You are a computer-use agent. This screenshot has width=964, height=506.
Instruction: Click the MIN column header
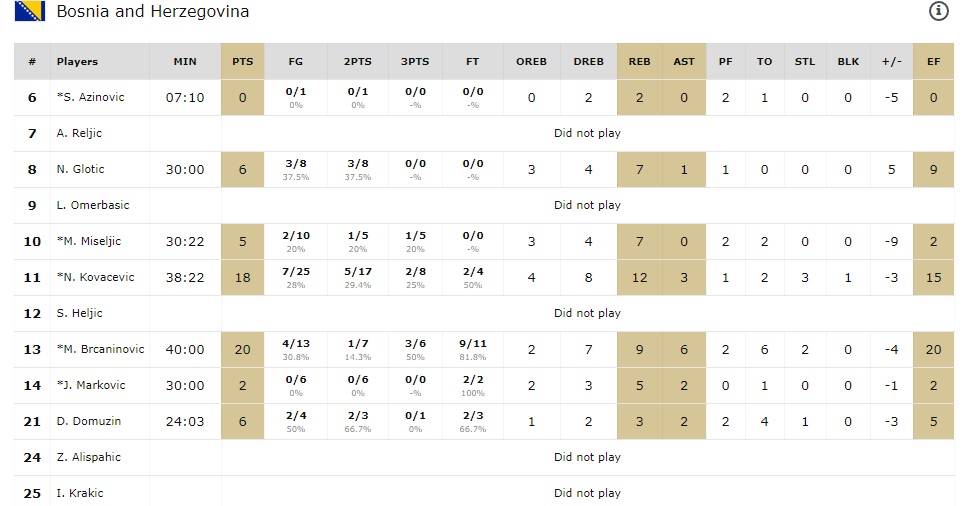[185, 62]
